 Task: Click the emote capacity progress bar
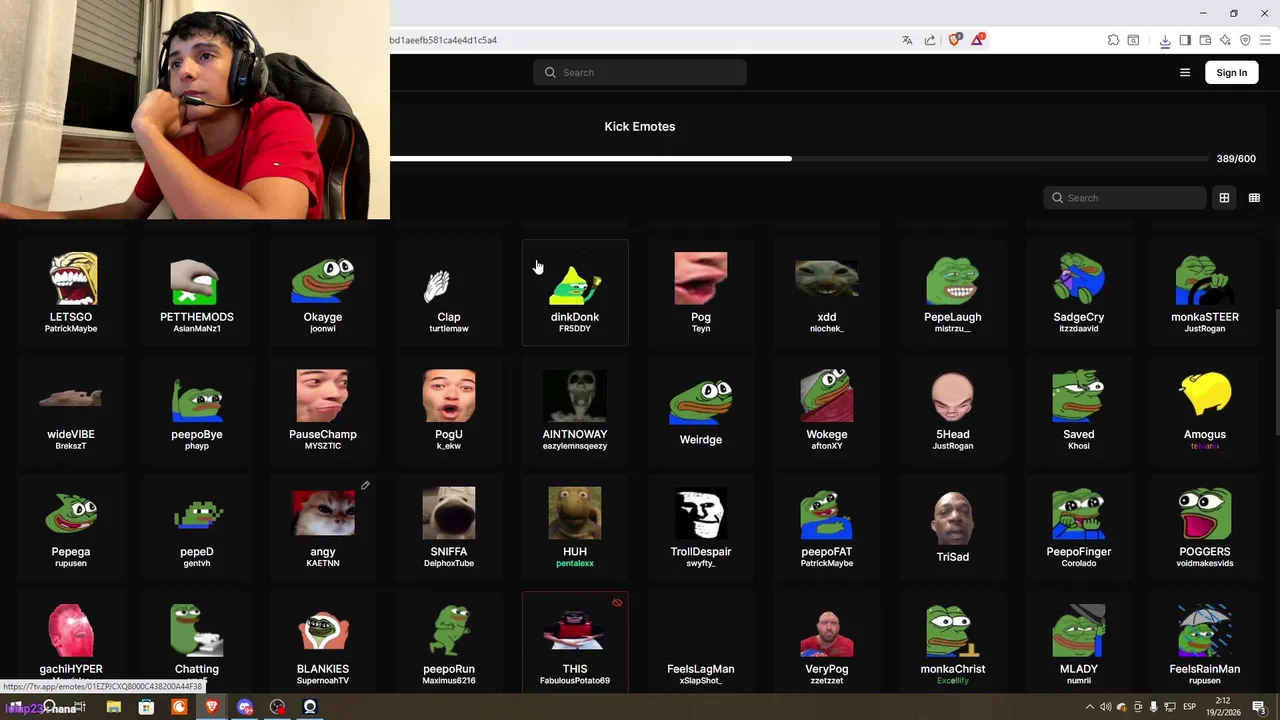click(798, 159)
